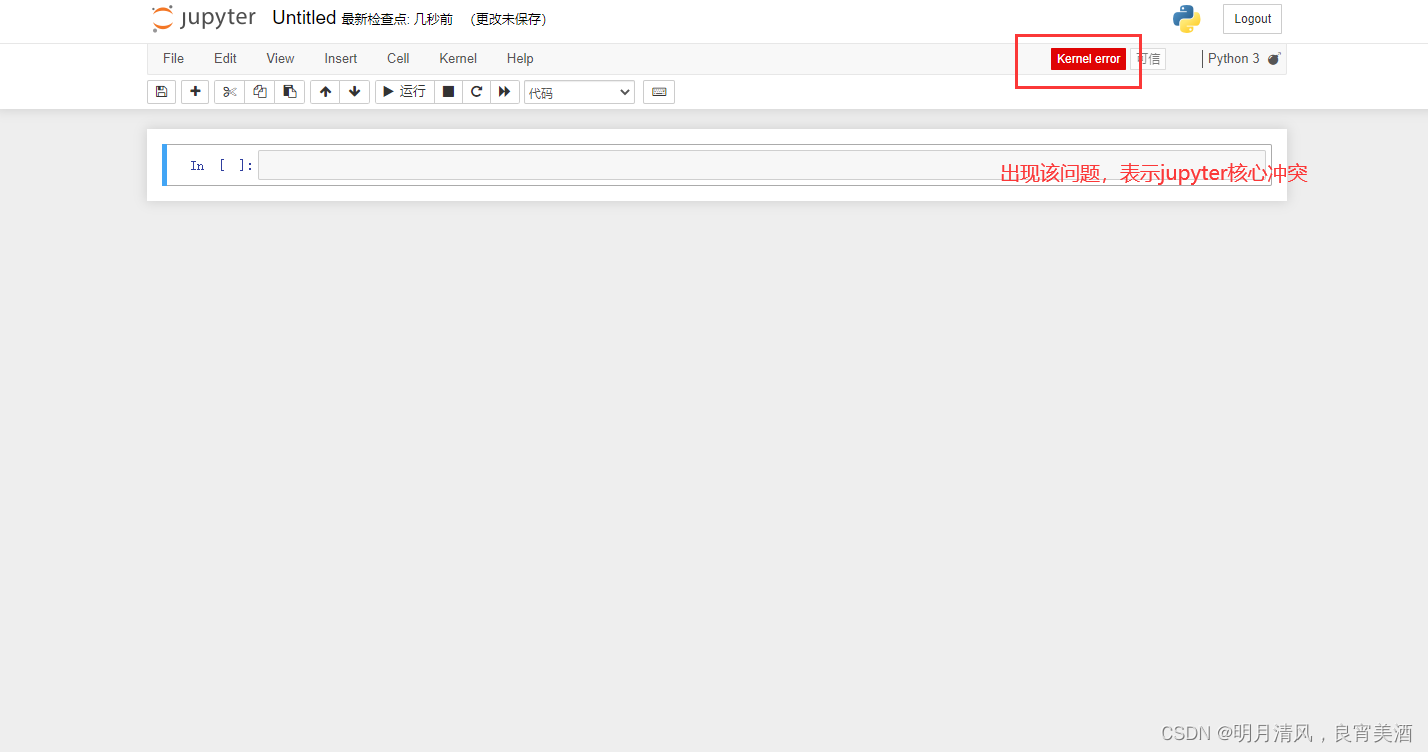Click the Python logo icon
The height and width of the screenshot is (752, 1428).
[x=1186, y=19]
